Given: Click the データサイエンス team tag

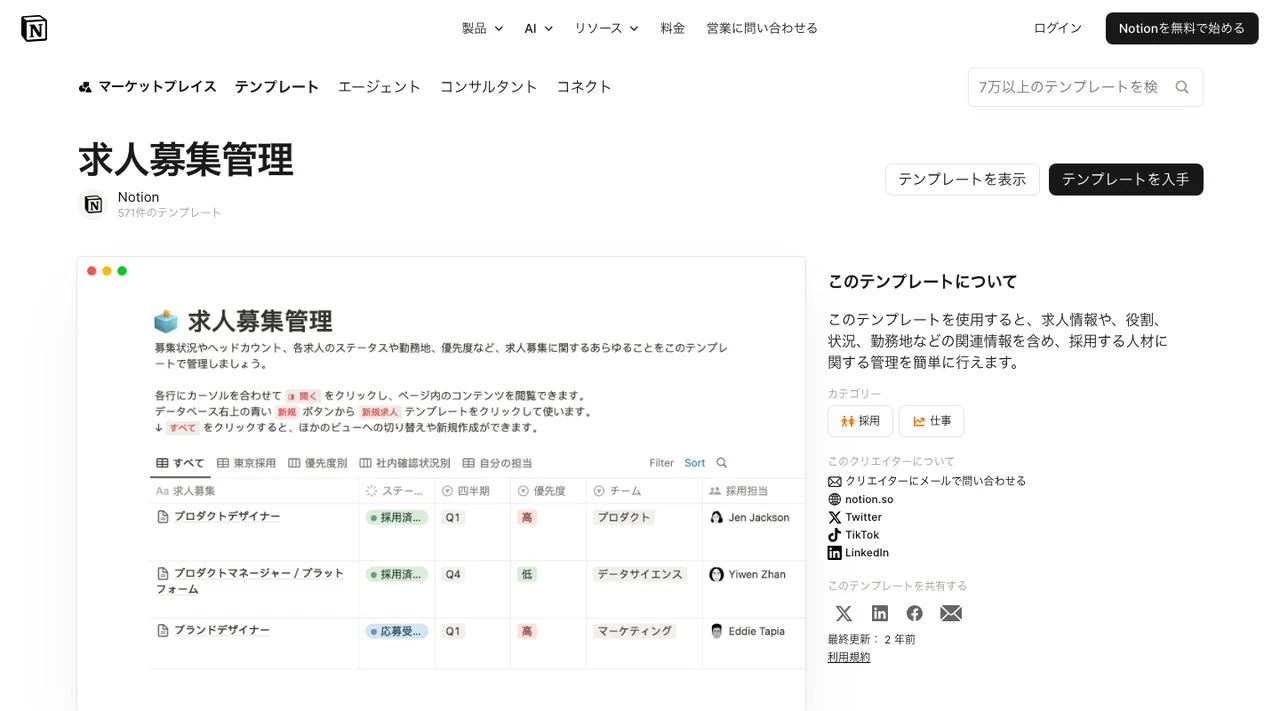Looking at the screenshot, I should click(x=640, y=574).
